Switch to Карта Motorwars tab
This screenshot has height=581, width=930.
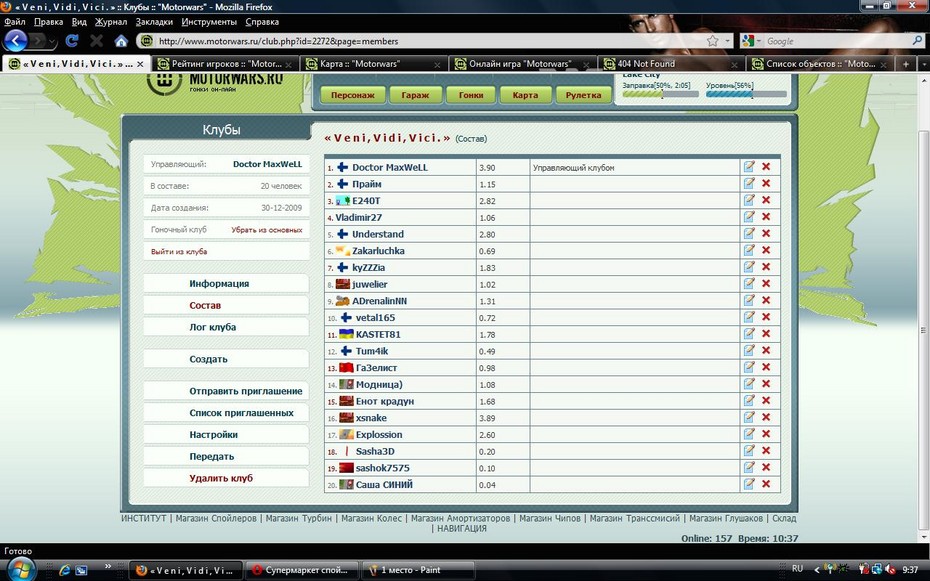[374, 64]
